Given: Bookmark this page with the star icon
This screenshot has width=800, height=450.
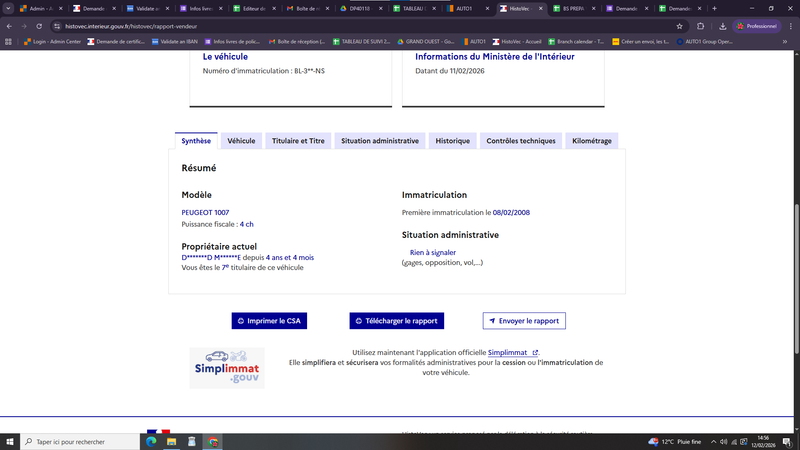Looking at the screenshot, I should tap(680, 26).
